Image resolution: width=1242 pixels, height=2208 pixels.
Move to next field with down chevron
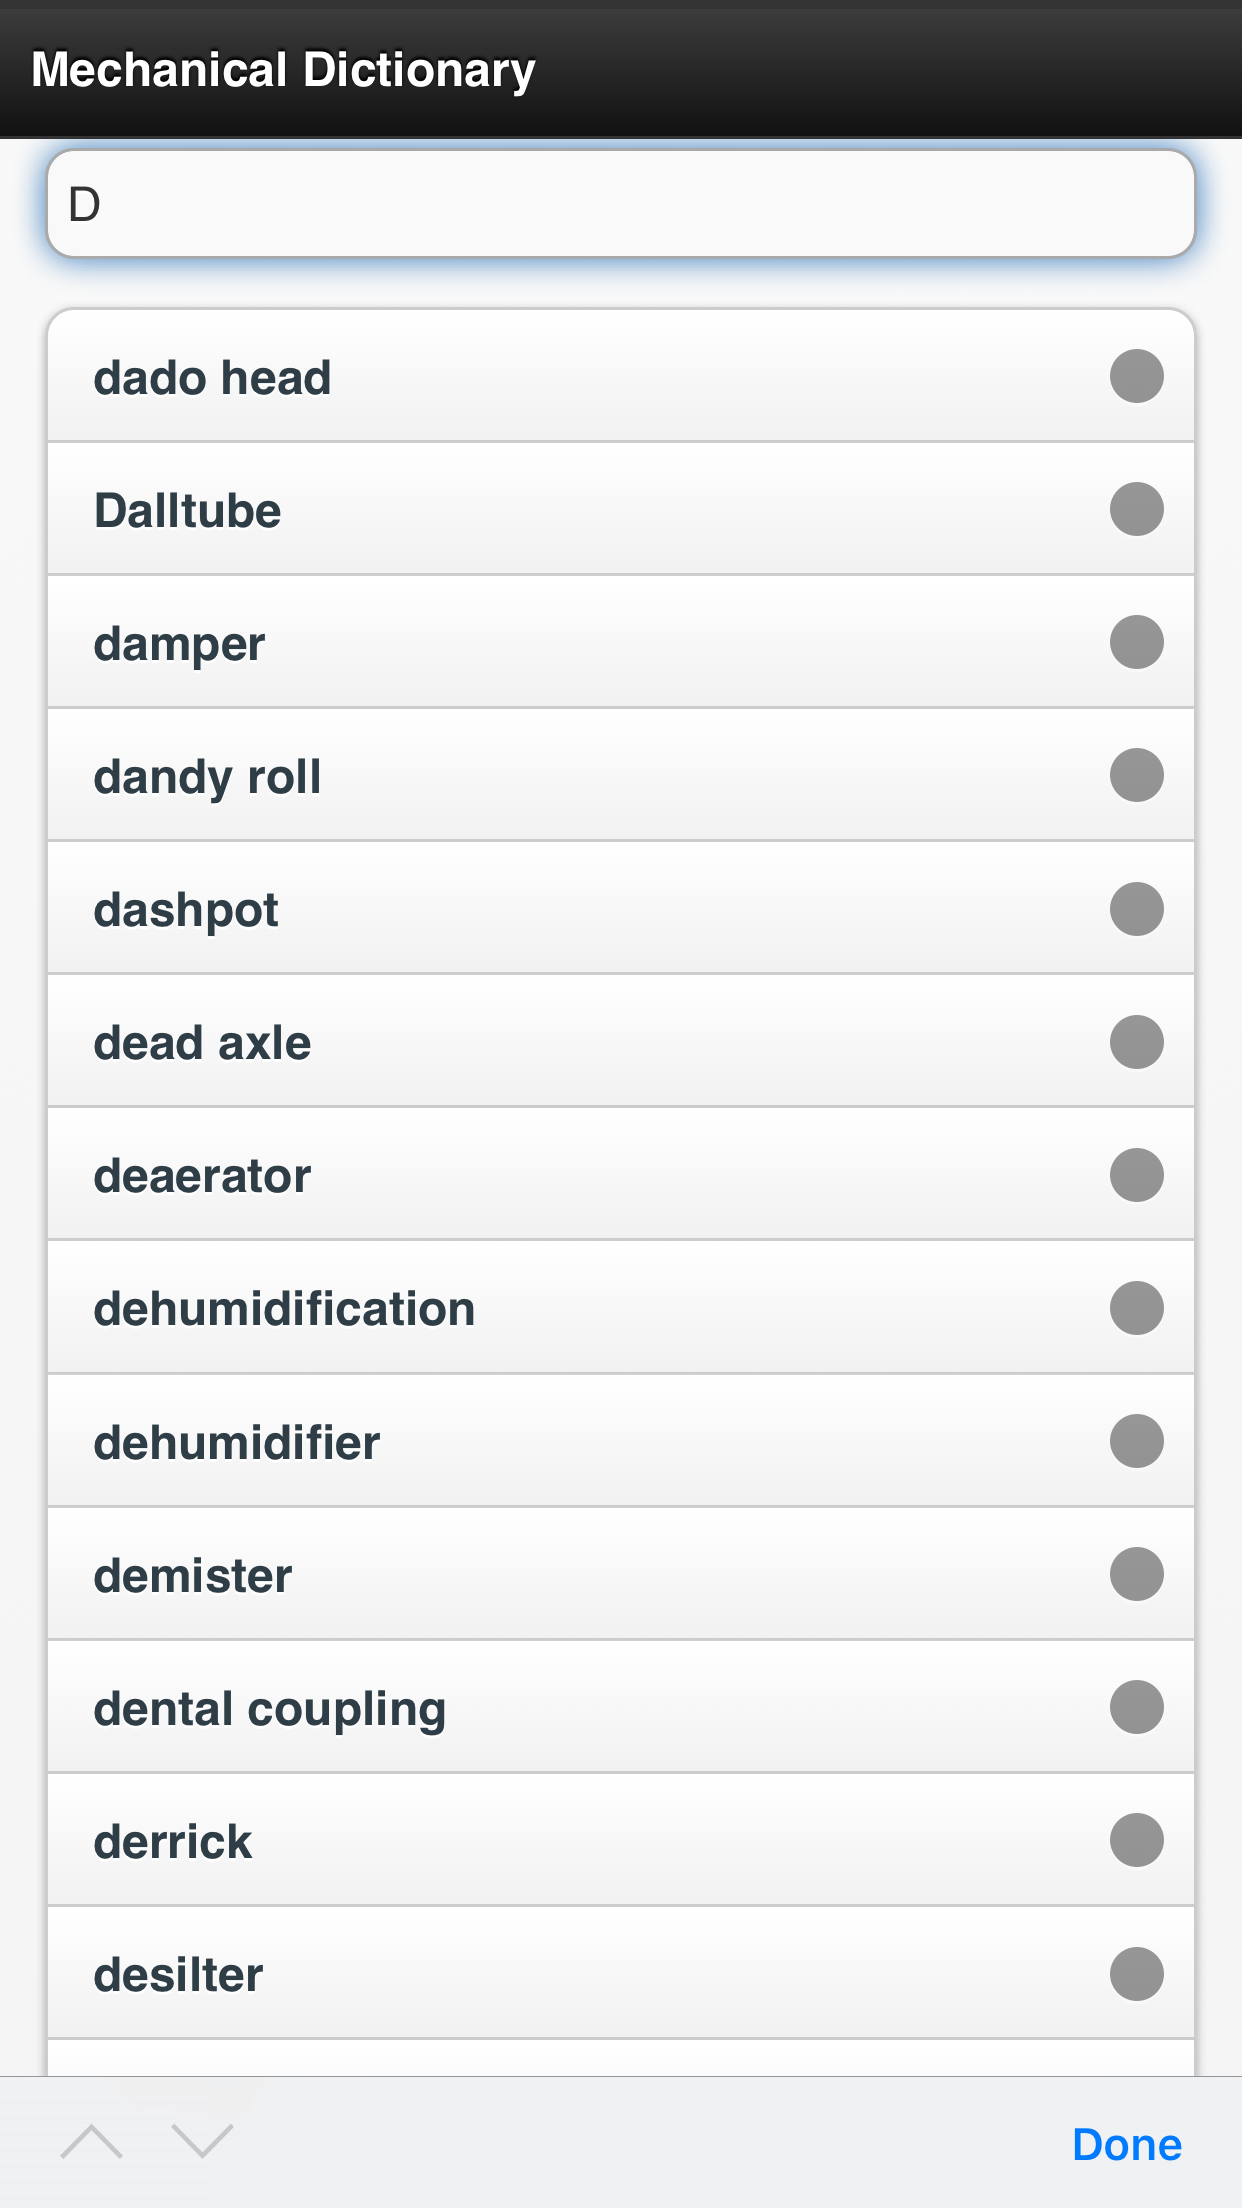202,2142
